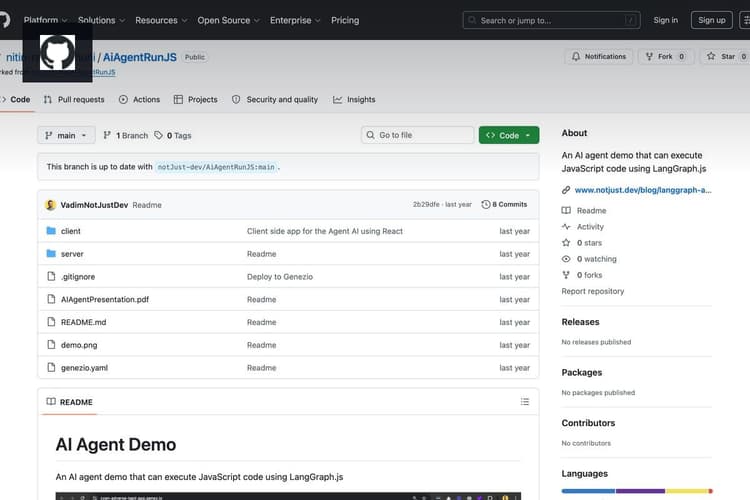Open the www.notjust.dev blog link
Screen dimensions: 750x500
point(642,190)
